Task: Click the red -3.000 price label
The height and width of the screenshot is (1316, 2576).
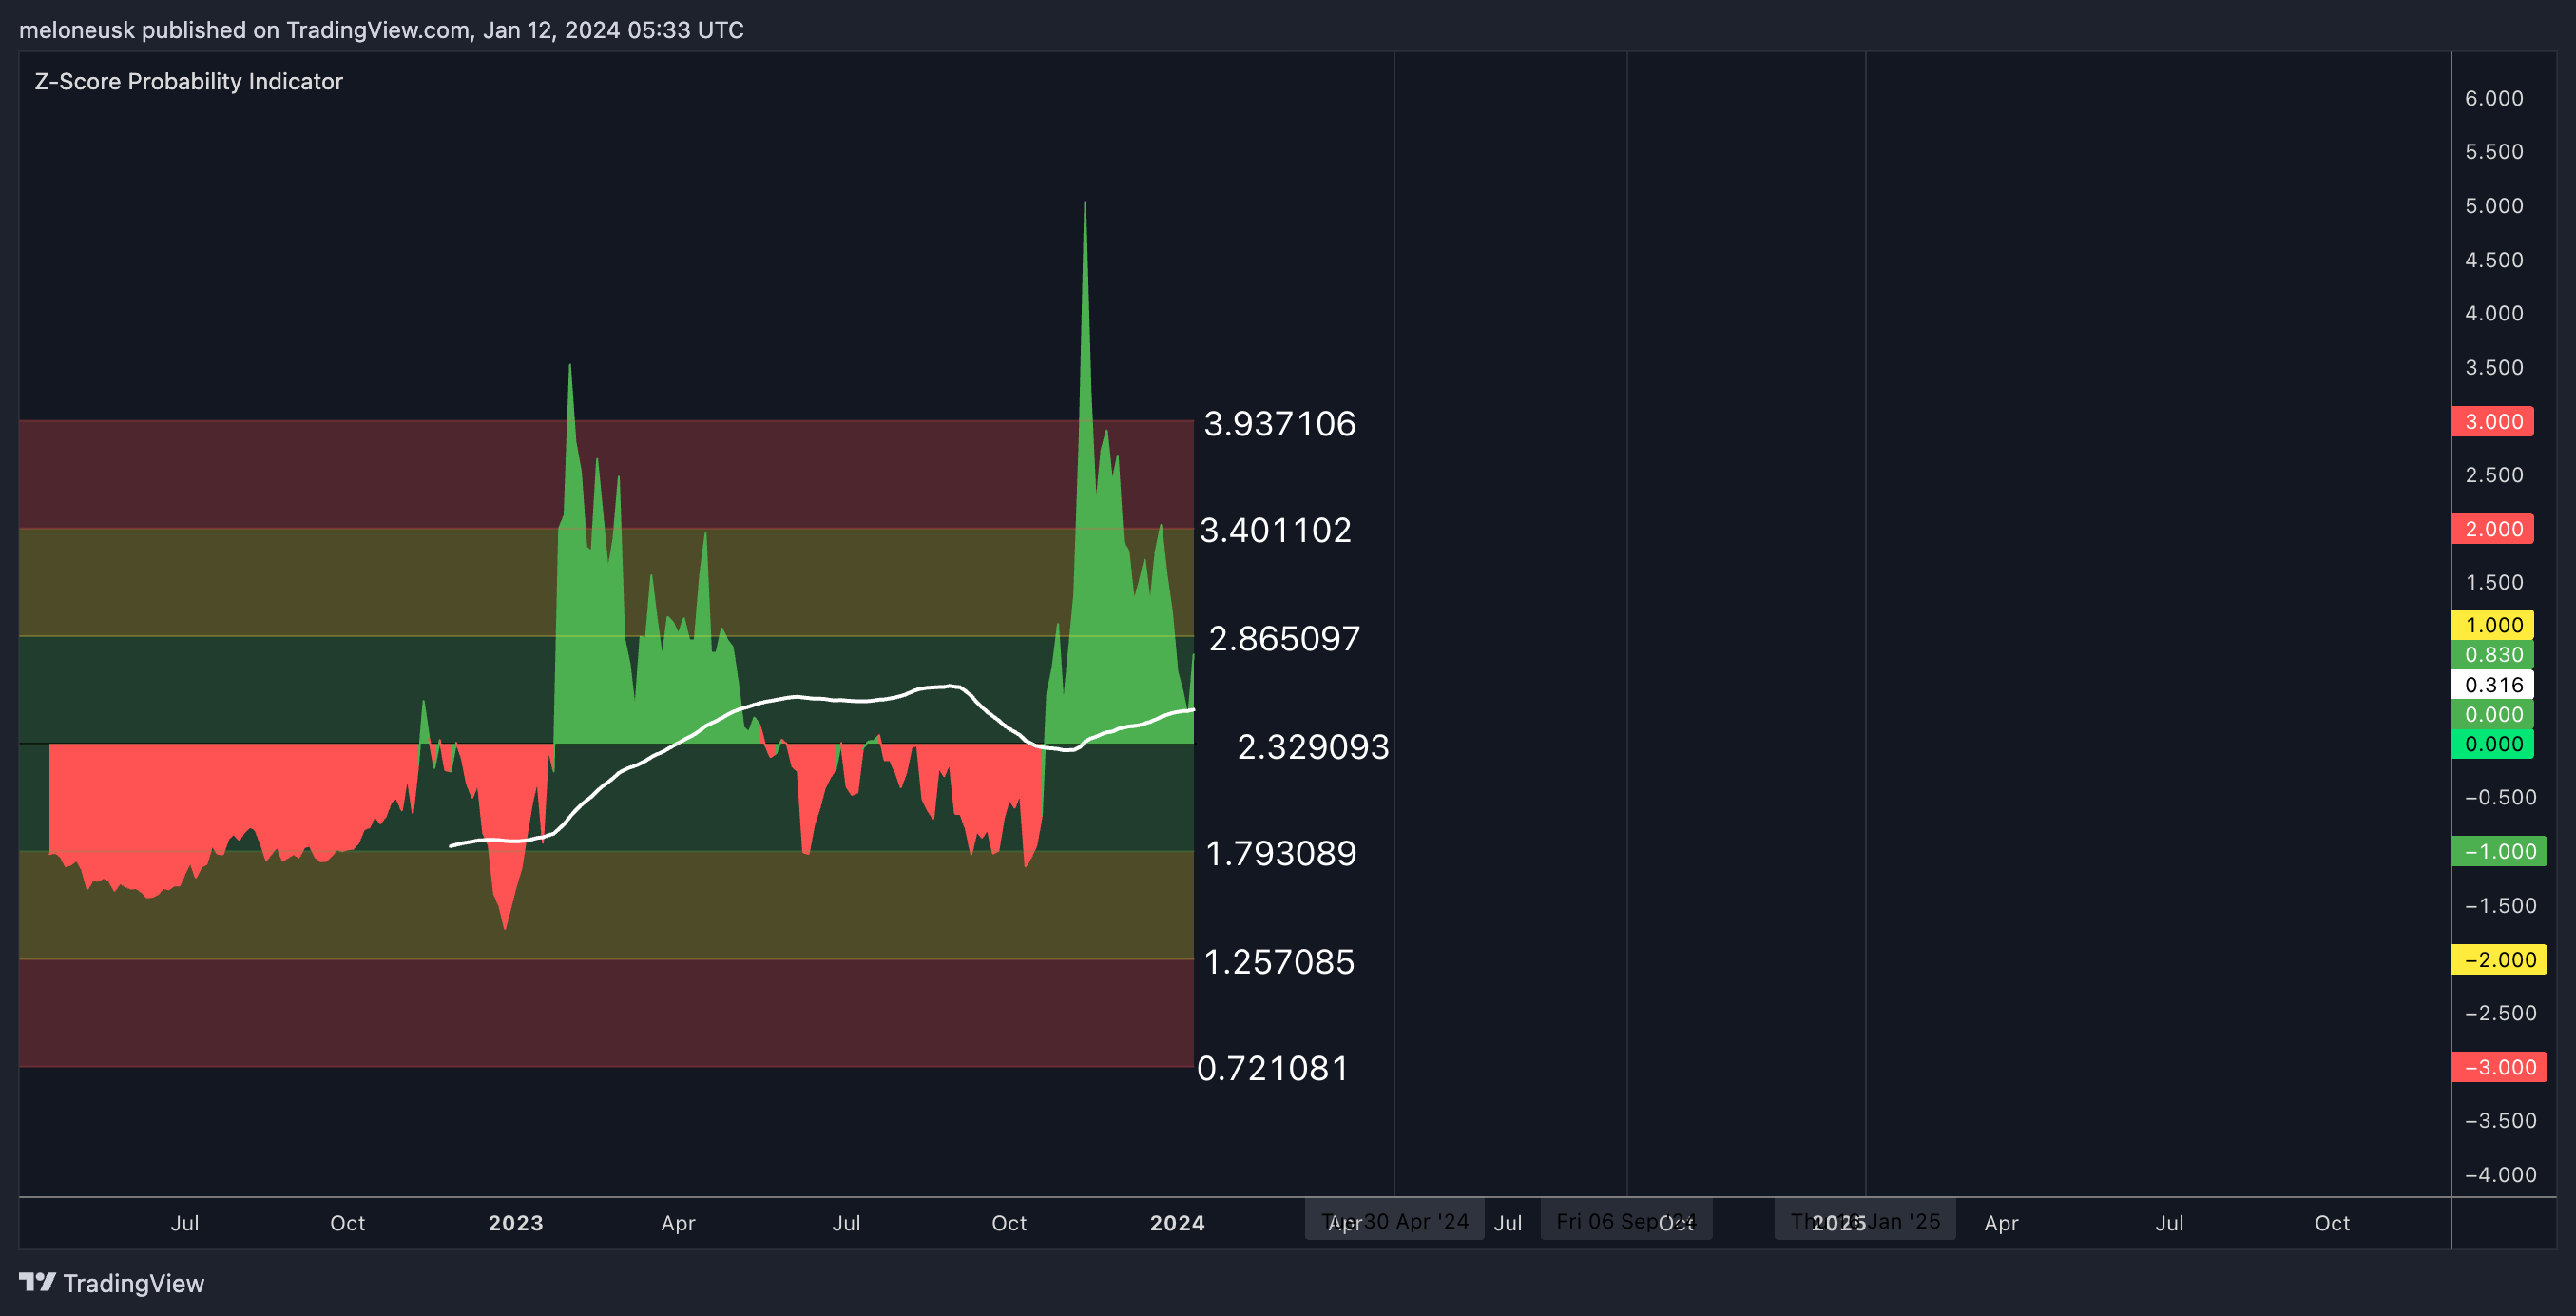Action: 2499,1067
